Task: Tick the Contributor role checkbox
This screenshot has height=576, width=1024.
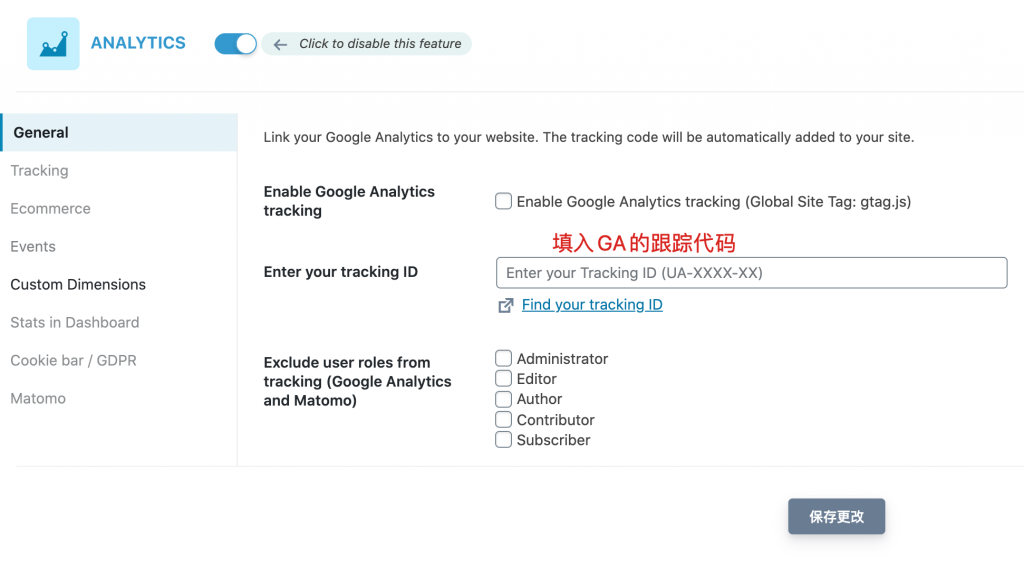Action: [x=504, y=419]
